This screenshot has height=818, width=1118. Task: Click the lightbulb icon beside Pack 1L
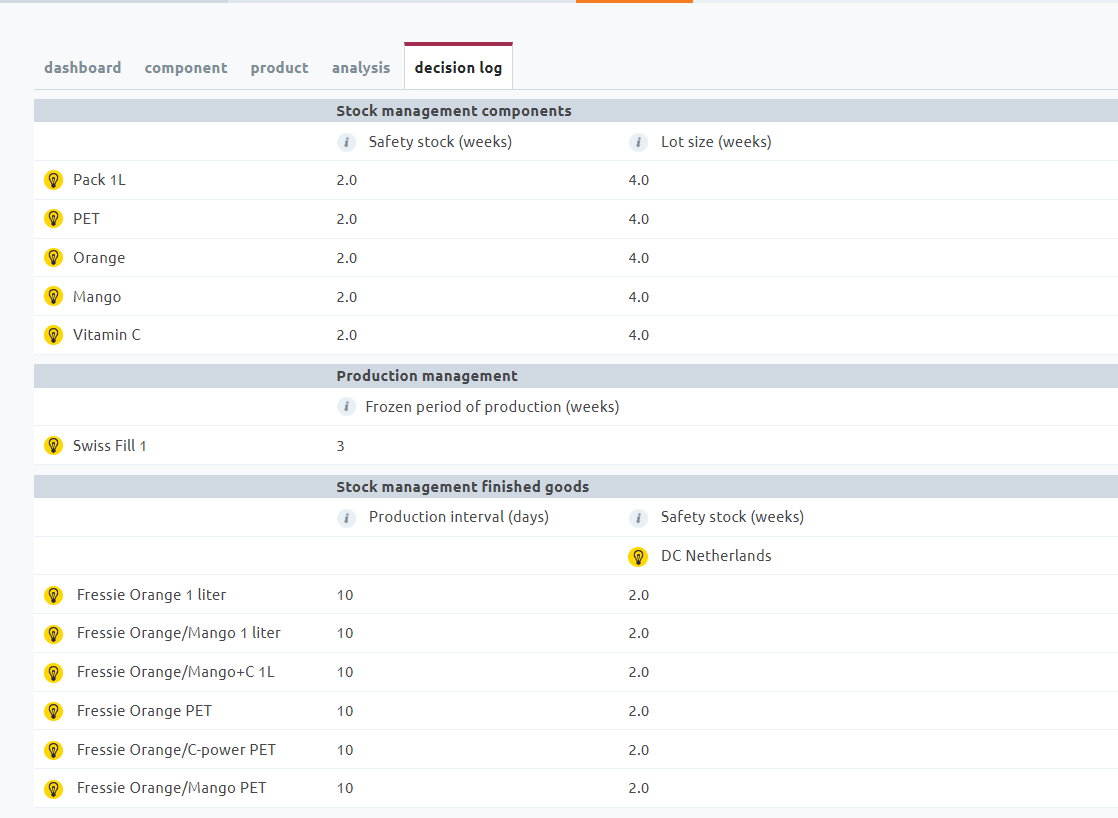coord(53,180)
